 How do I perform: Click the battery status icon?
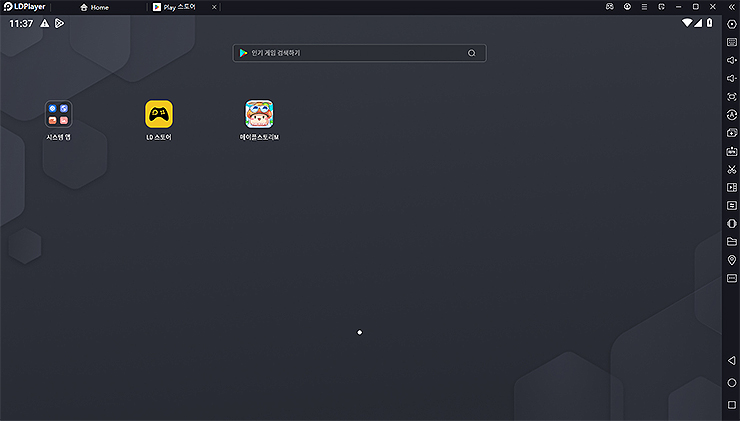tap(709, 23)
